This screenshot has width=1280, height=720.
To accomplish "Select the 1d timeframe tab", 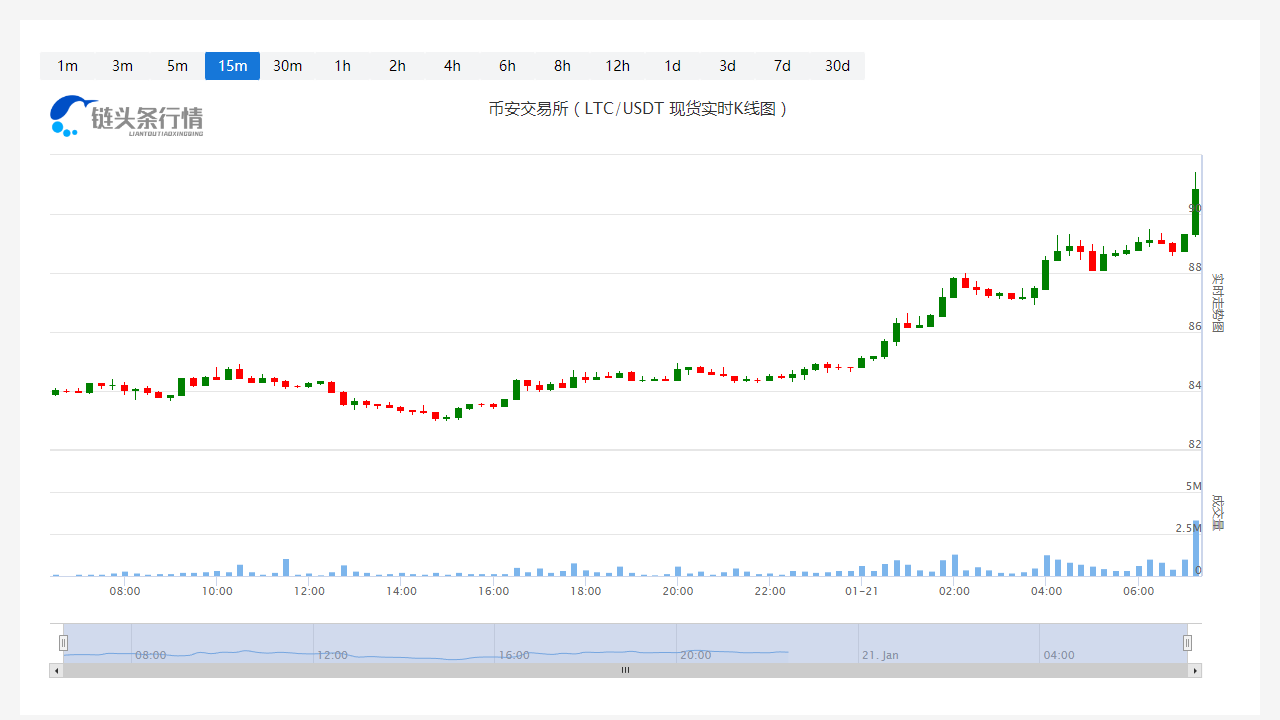I will pyautogui.click(x=672, y=66).
